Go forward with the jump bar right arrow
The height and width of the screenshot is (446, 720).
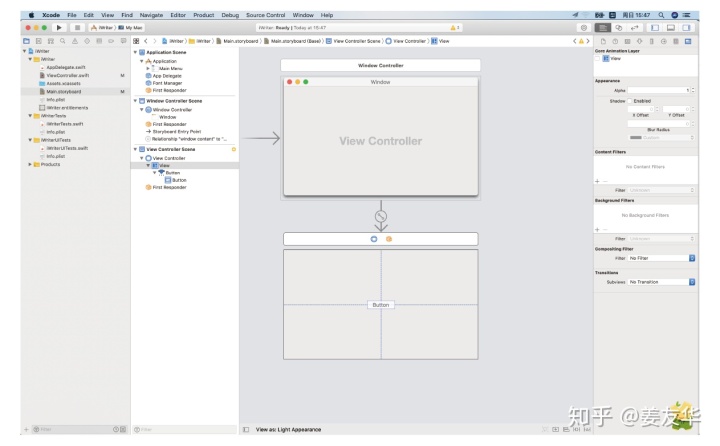coord(155,41)
